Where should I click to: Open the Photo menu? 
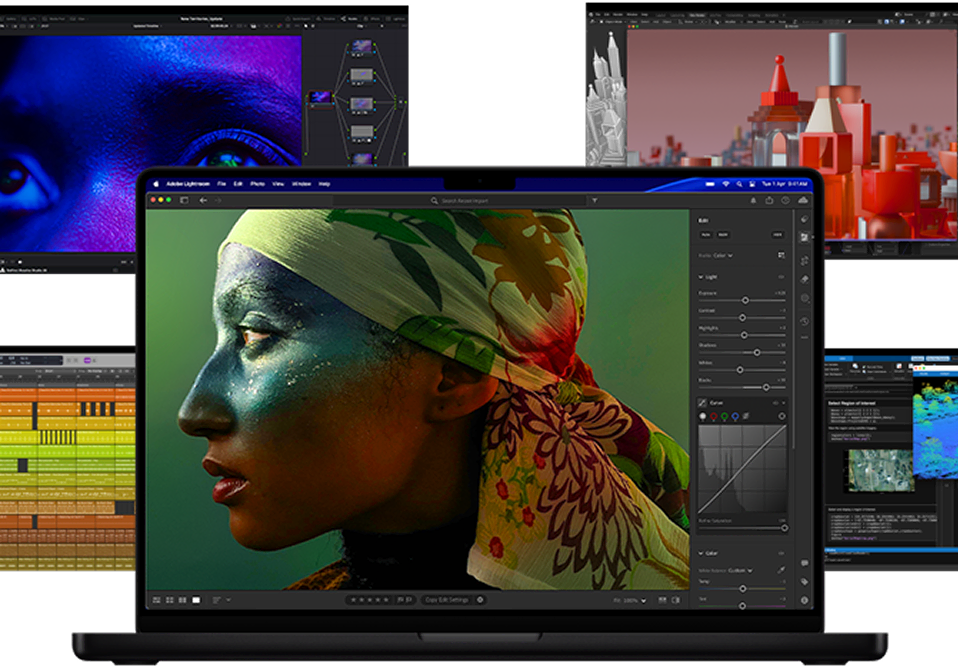pyautogui.click(x=257, y=184)
